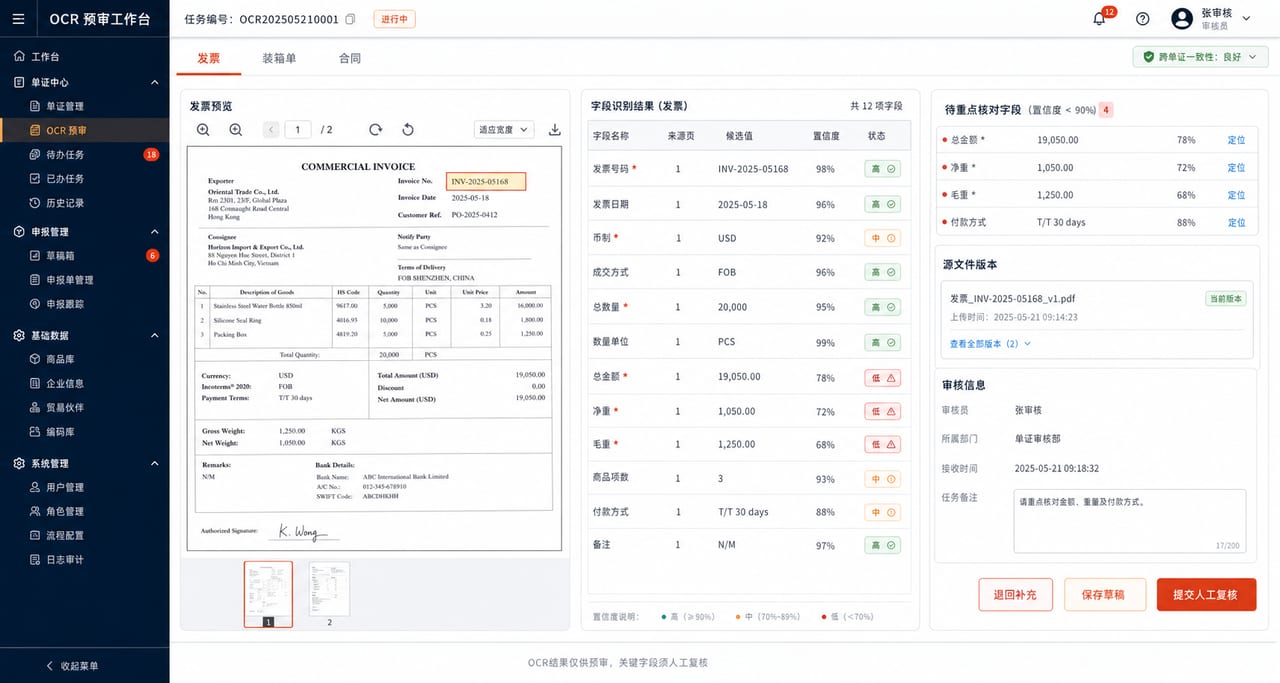The height and width of the screenshot is (683, 1280).
Task: Click the 申报单管理 sidebar icon
Action: tap(36, 280)
